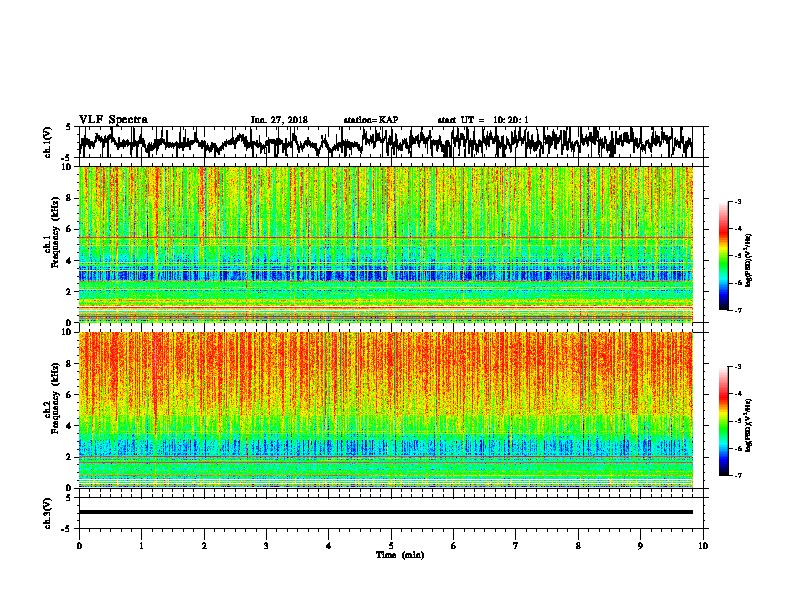The height and width of the screenshot is (612, 792).
Task: Click the ch.2 spectrogram panel
Action: (386, 410)
